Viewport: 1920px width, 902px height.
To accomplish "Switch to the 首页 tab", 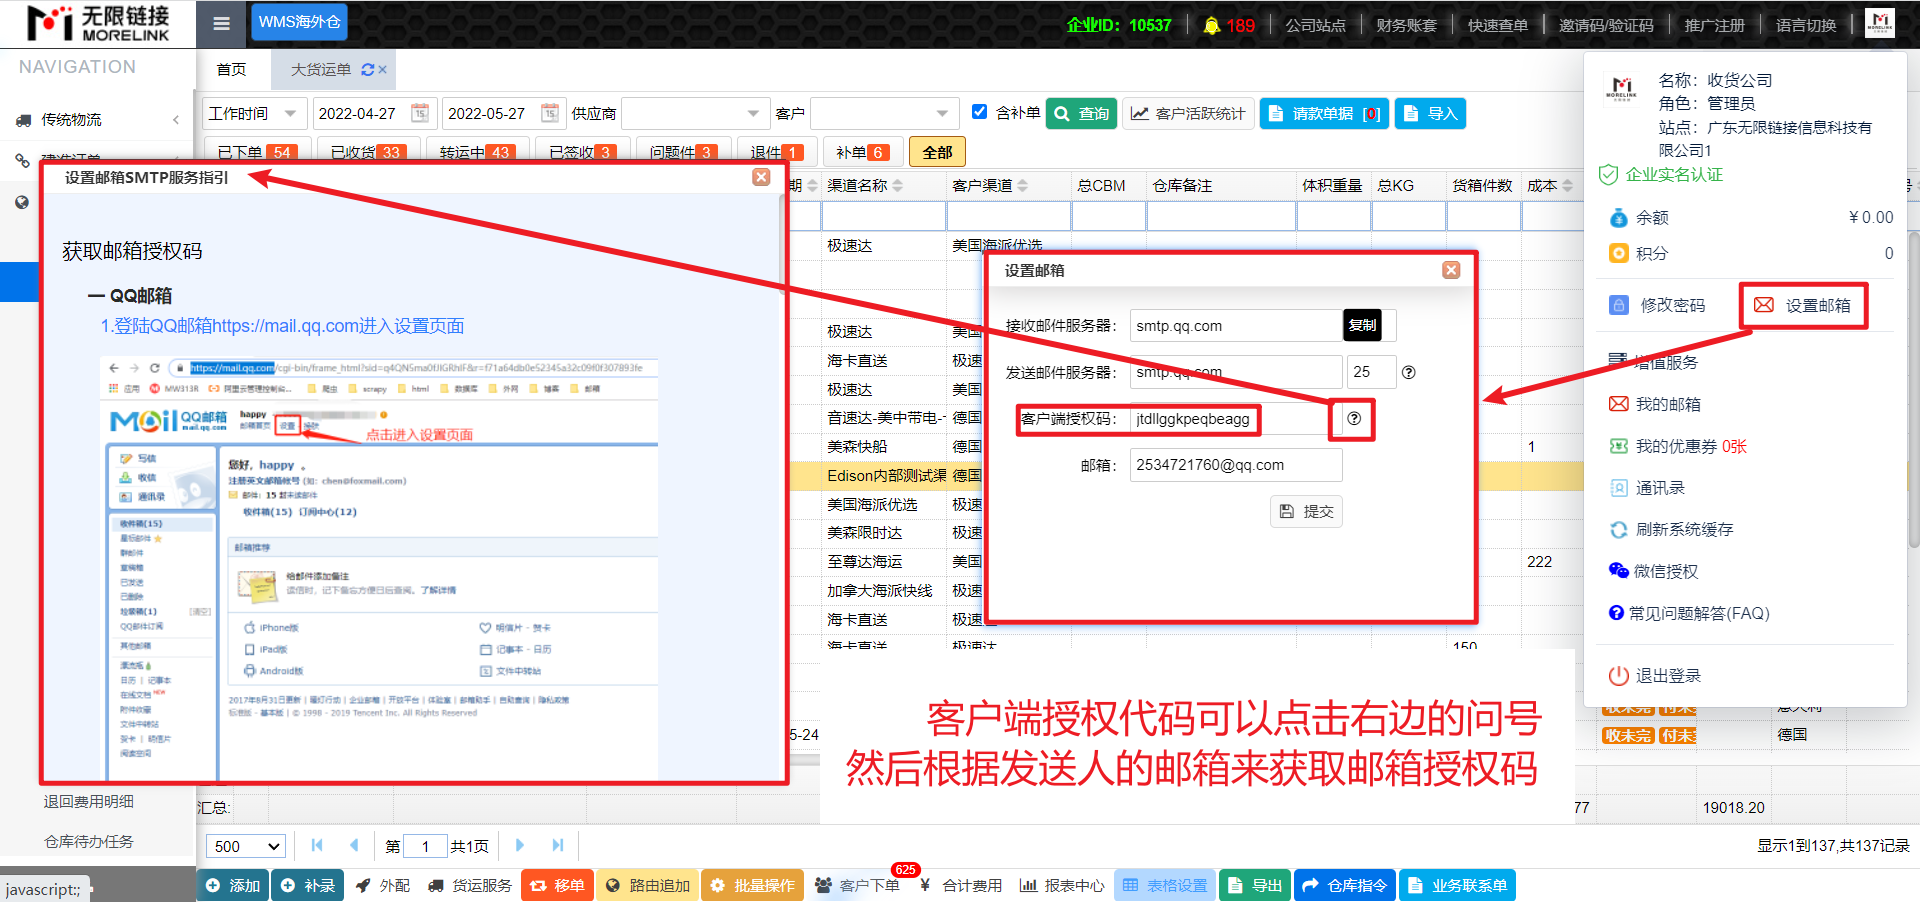I will coord(231,70).
